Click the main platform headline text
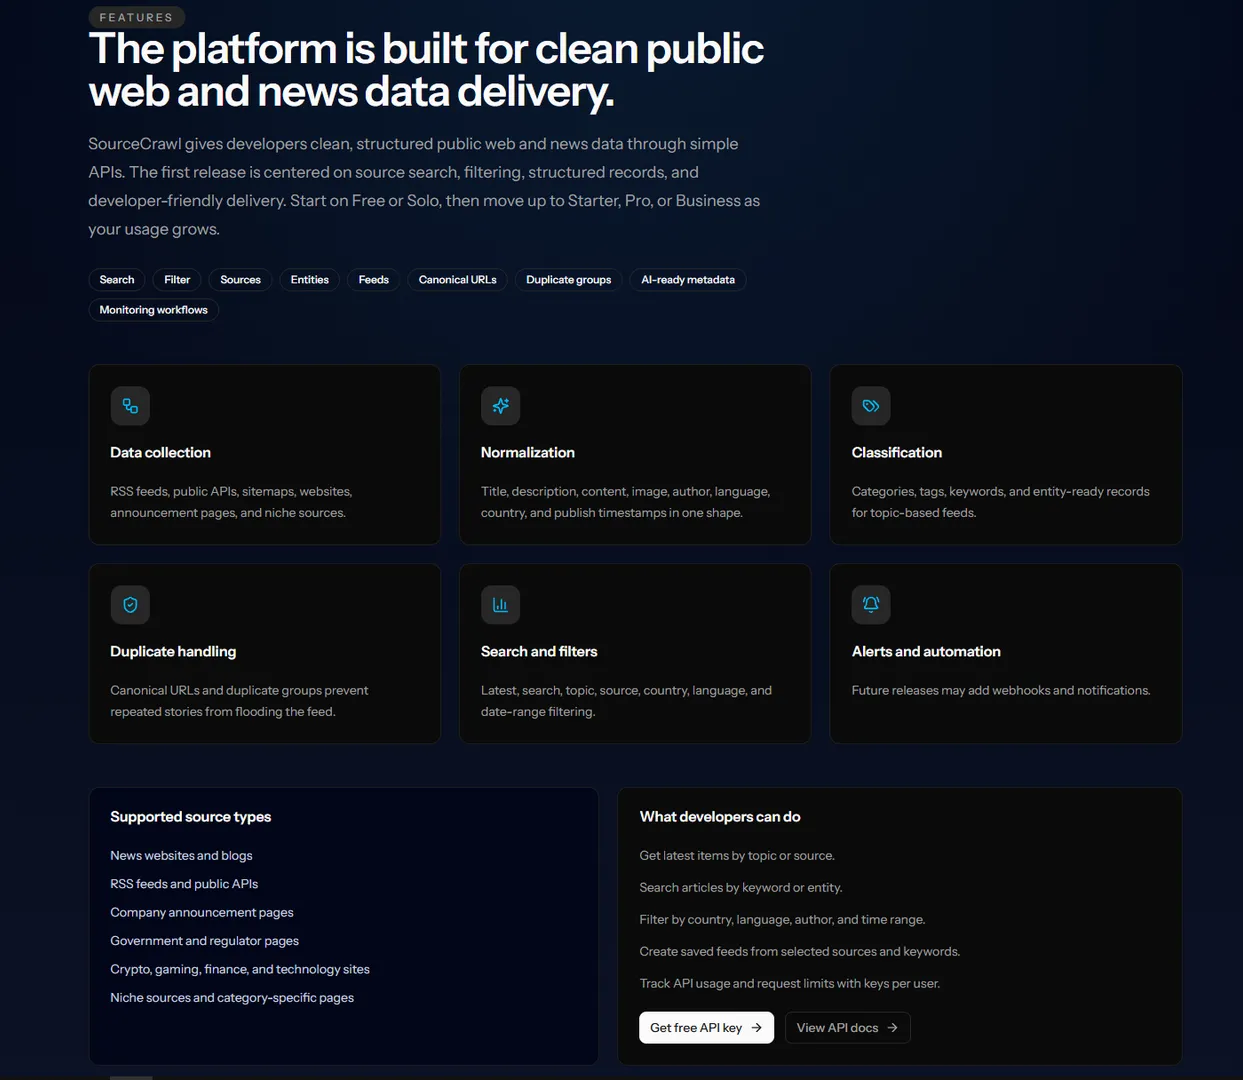 426,70
